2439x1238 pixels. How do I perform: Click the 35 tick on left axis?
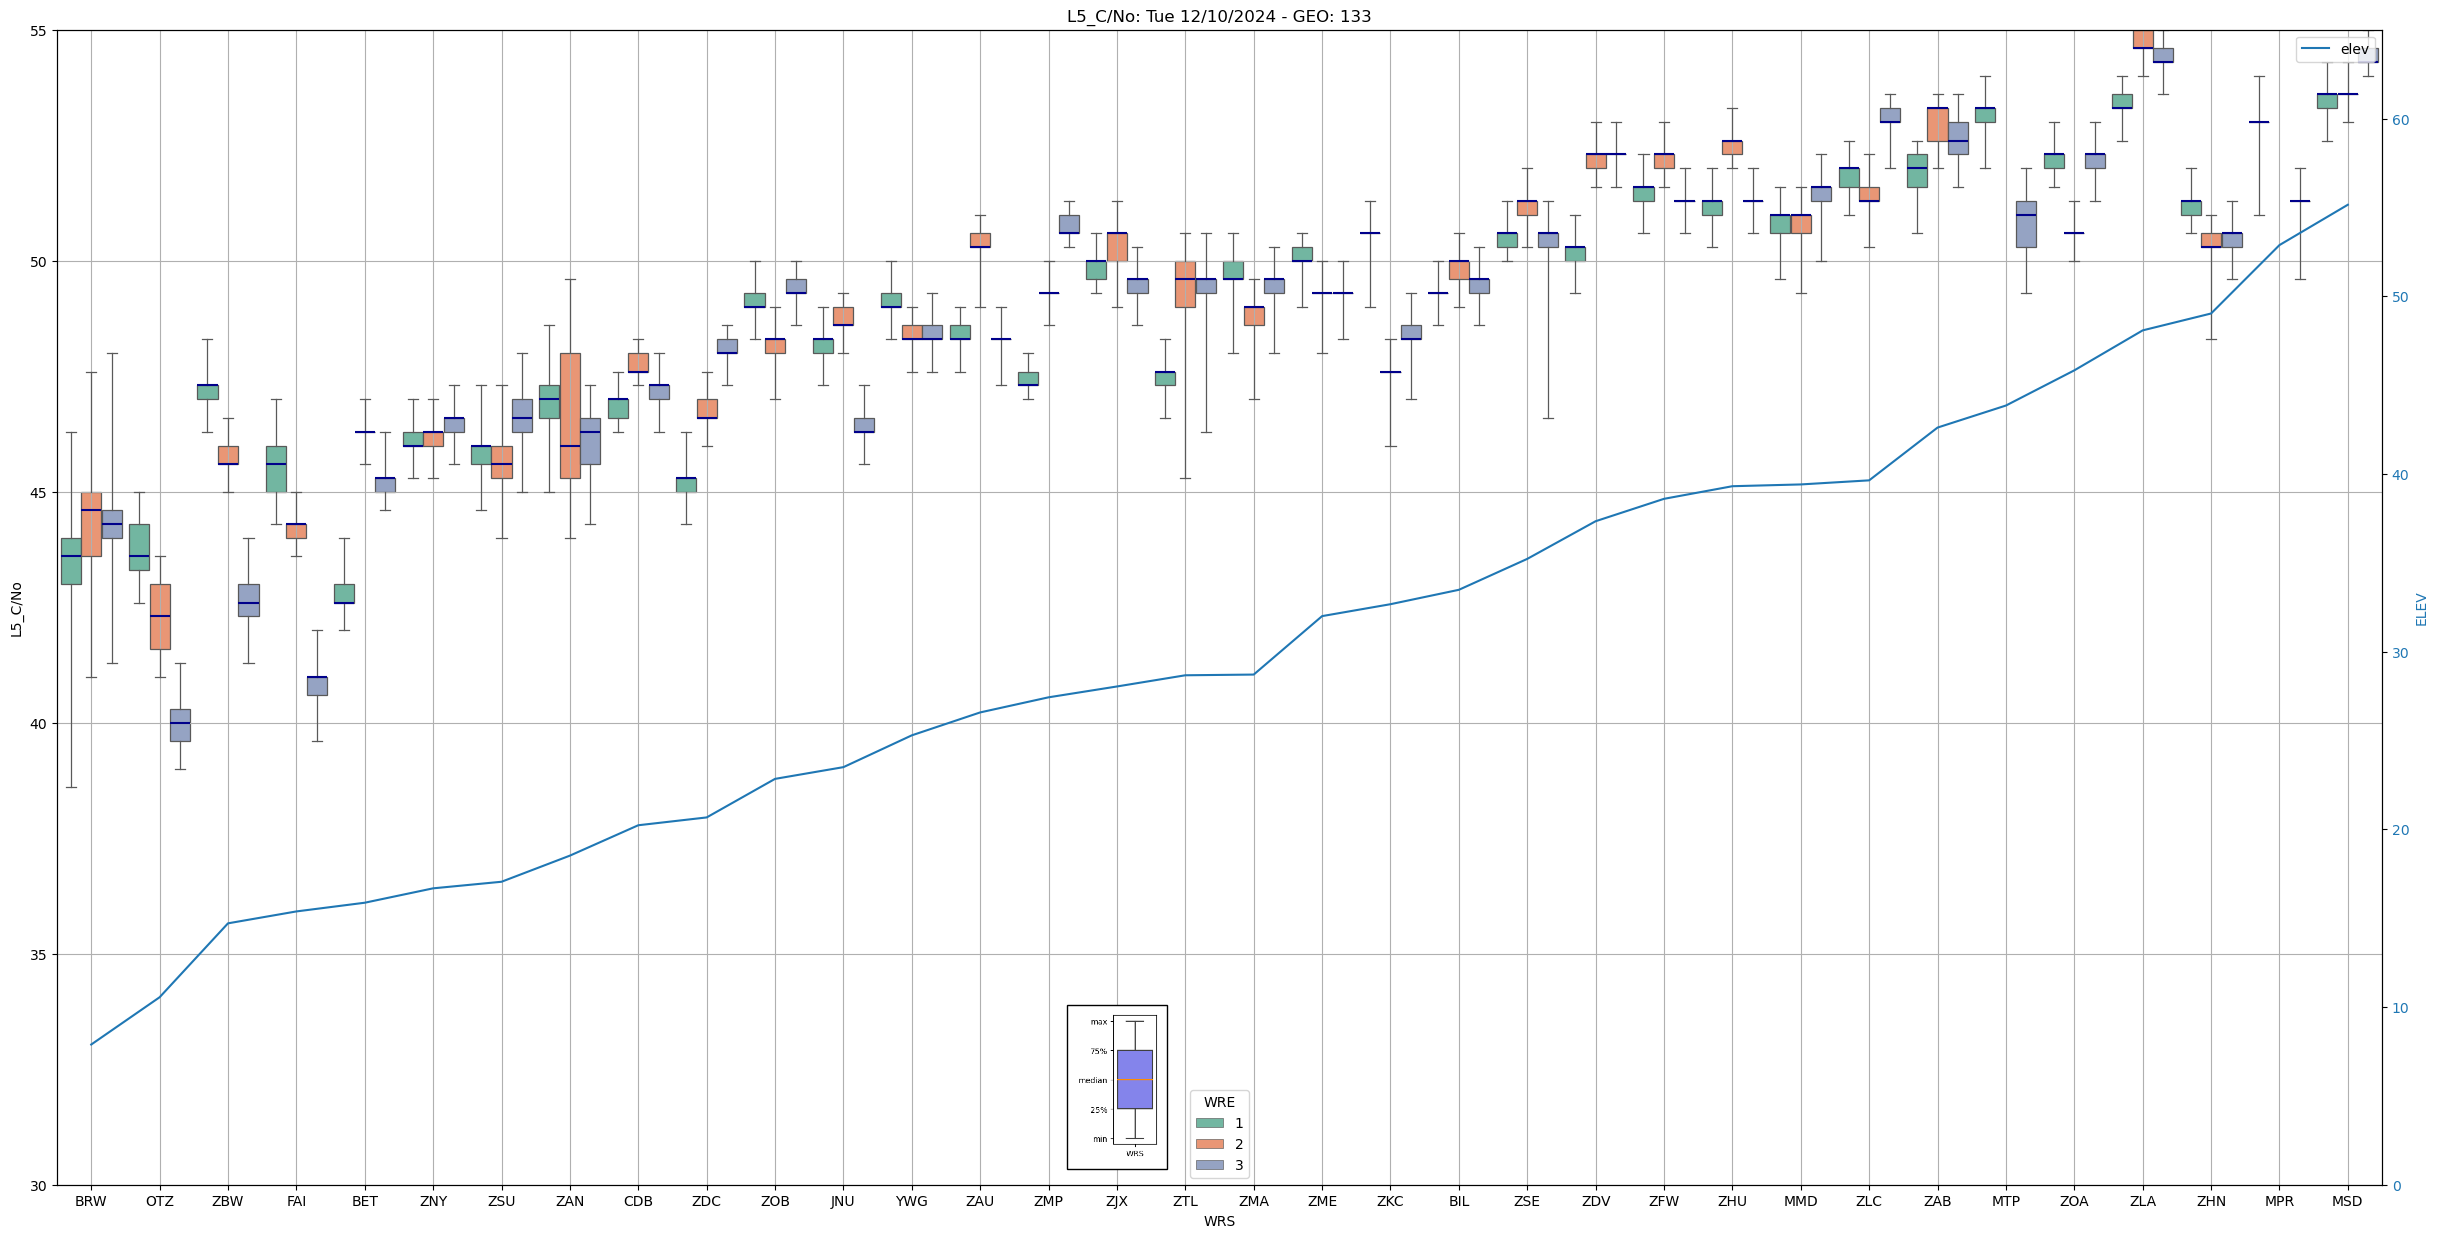pos(40,955)
